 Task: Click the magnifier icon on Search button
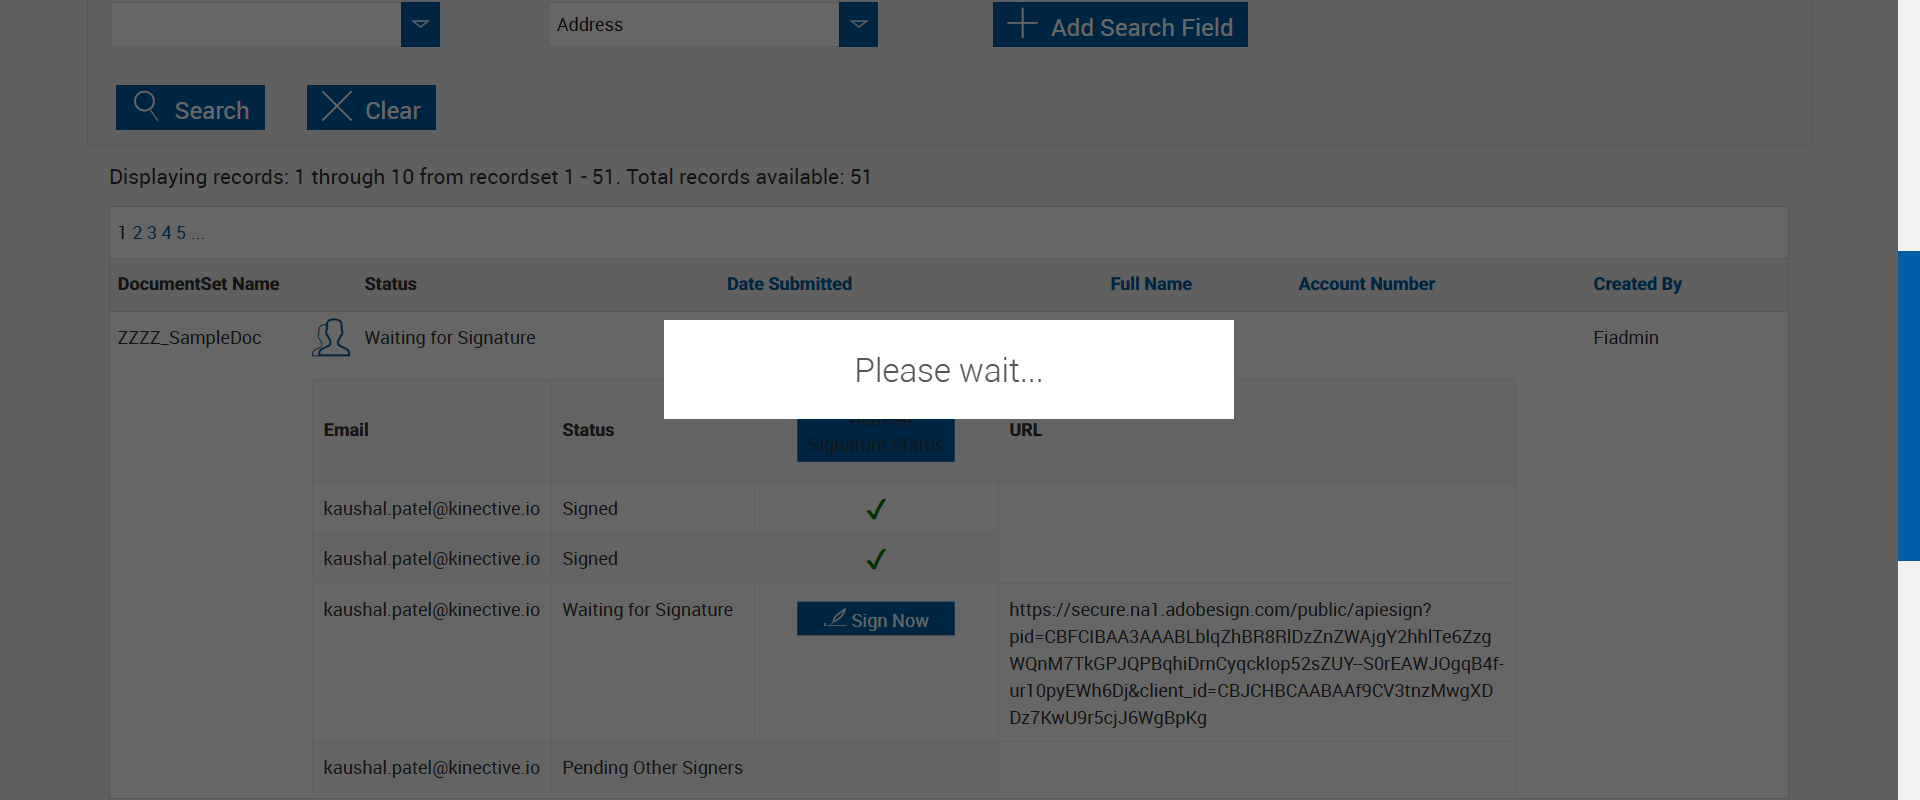click(x=146, y=106)
